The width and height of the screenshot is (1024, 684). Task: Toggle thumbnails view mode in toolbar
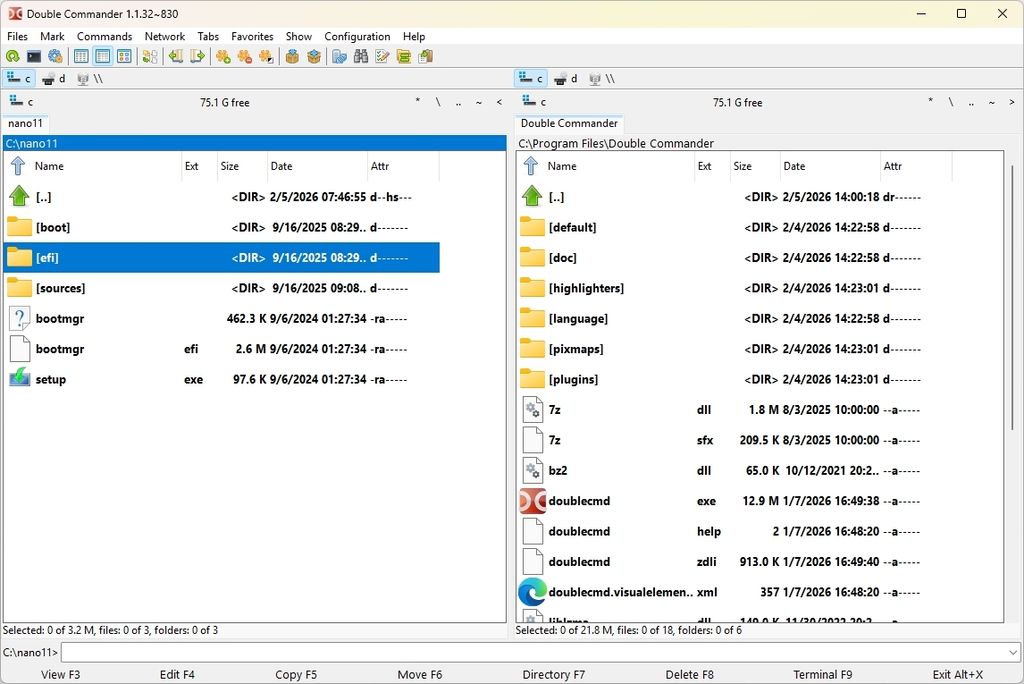124,57
